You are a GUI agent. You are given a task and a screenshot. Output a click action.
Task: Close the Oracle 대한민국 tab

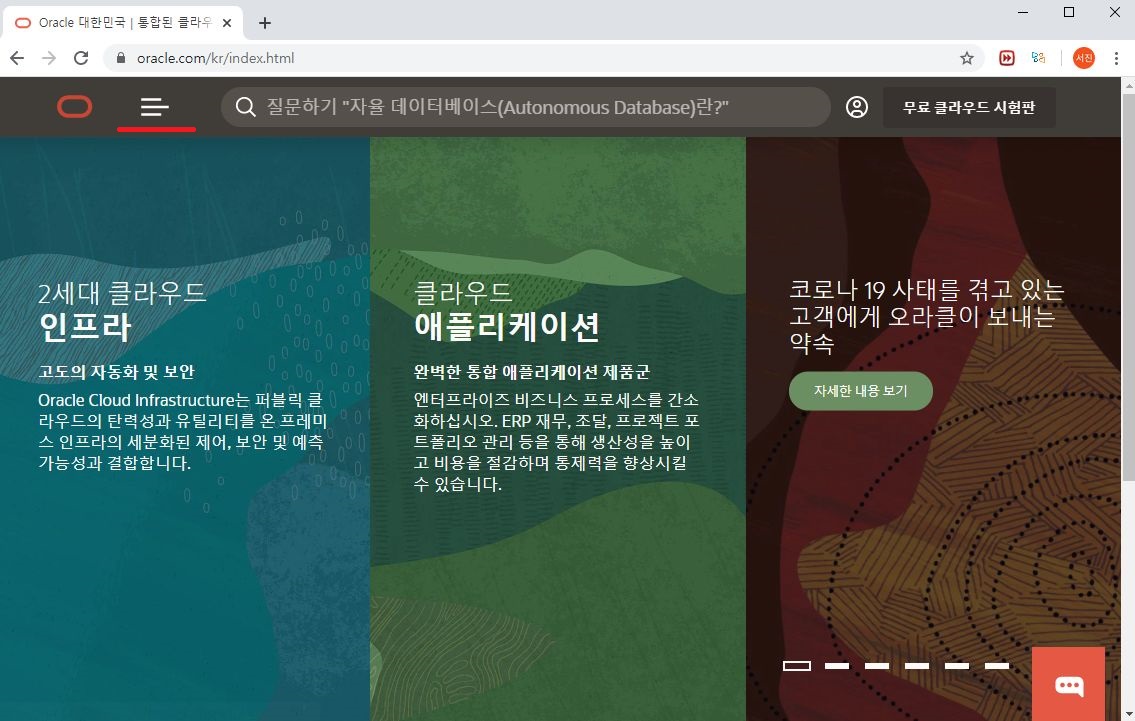(x=227, y=23)
